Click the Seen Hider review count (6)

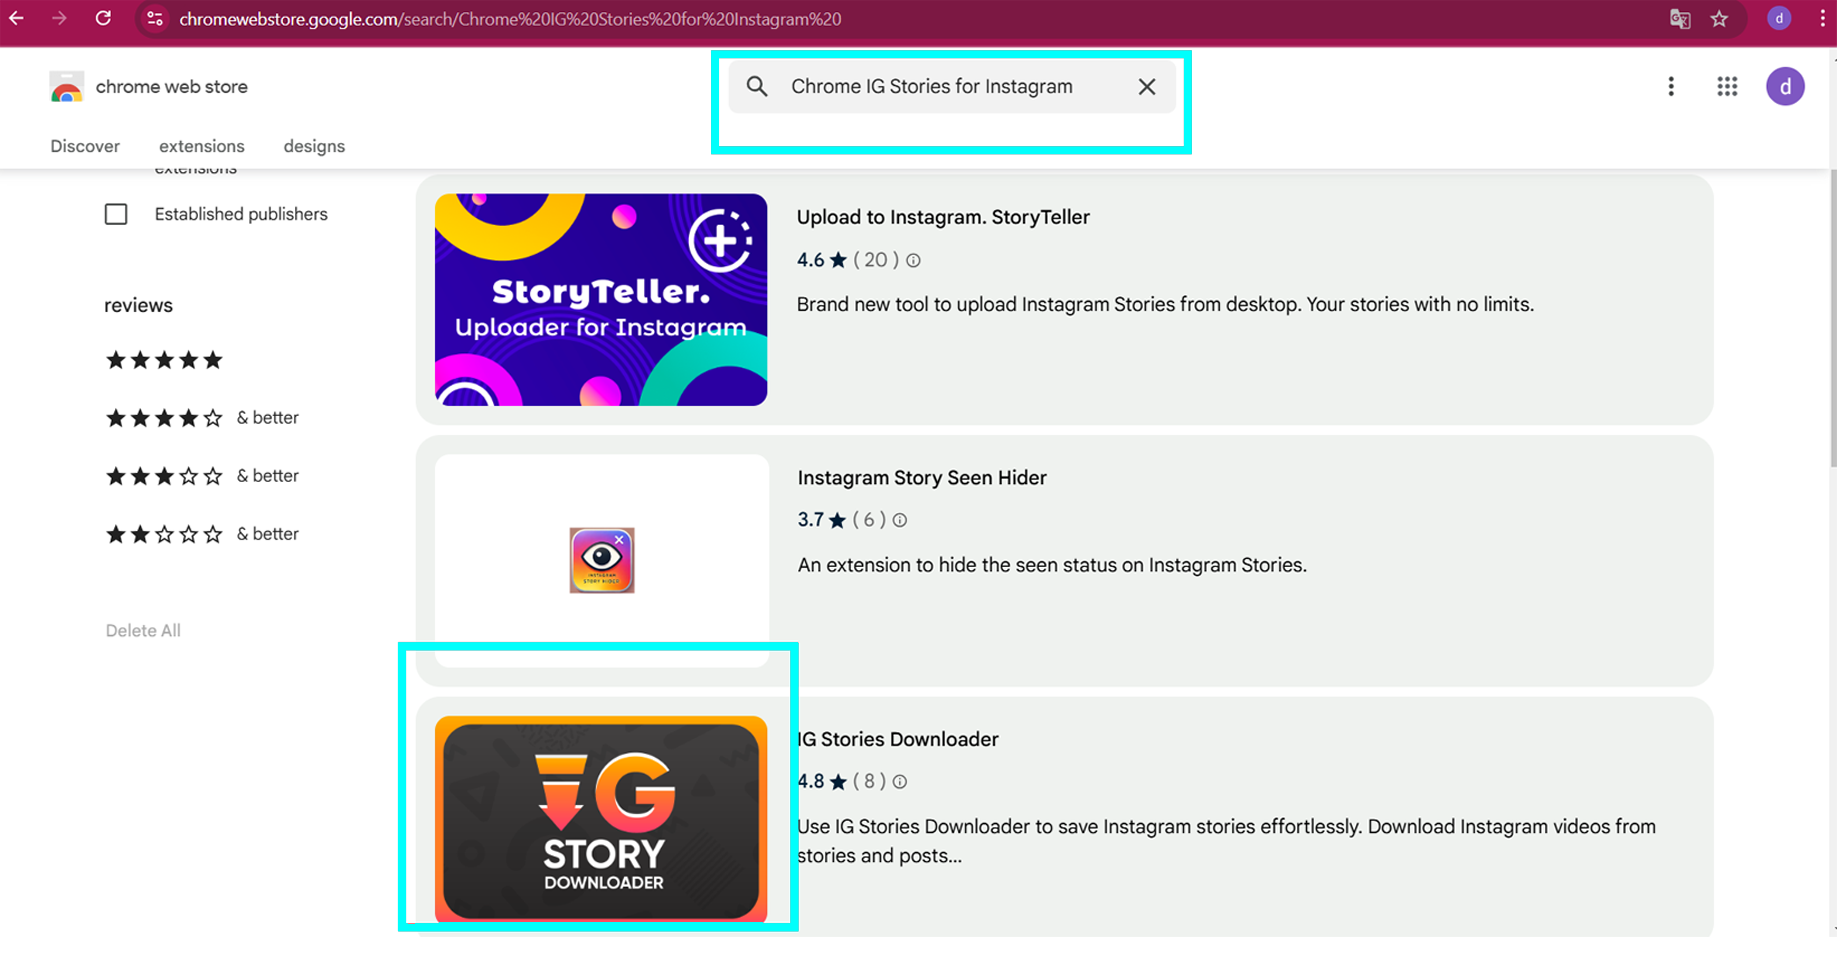(869, 520)
